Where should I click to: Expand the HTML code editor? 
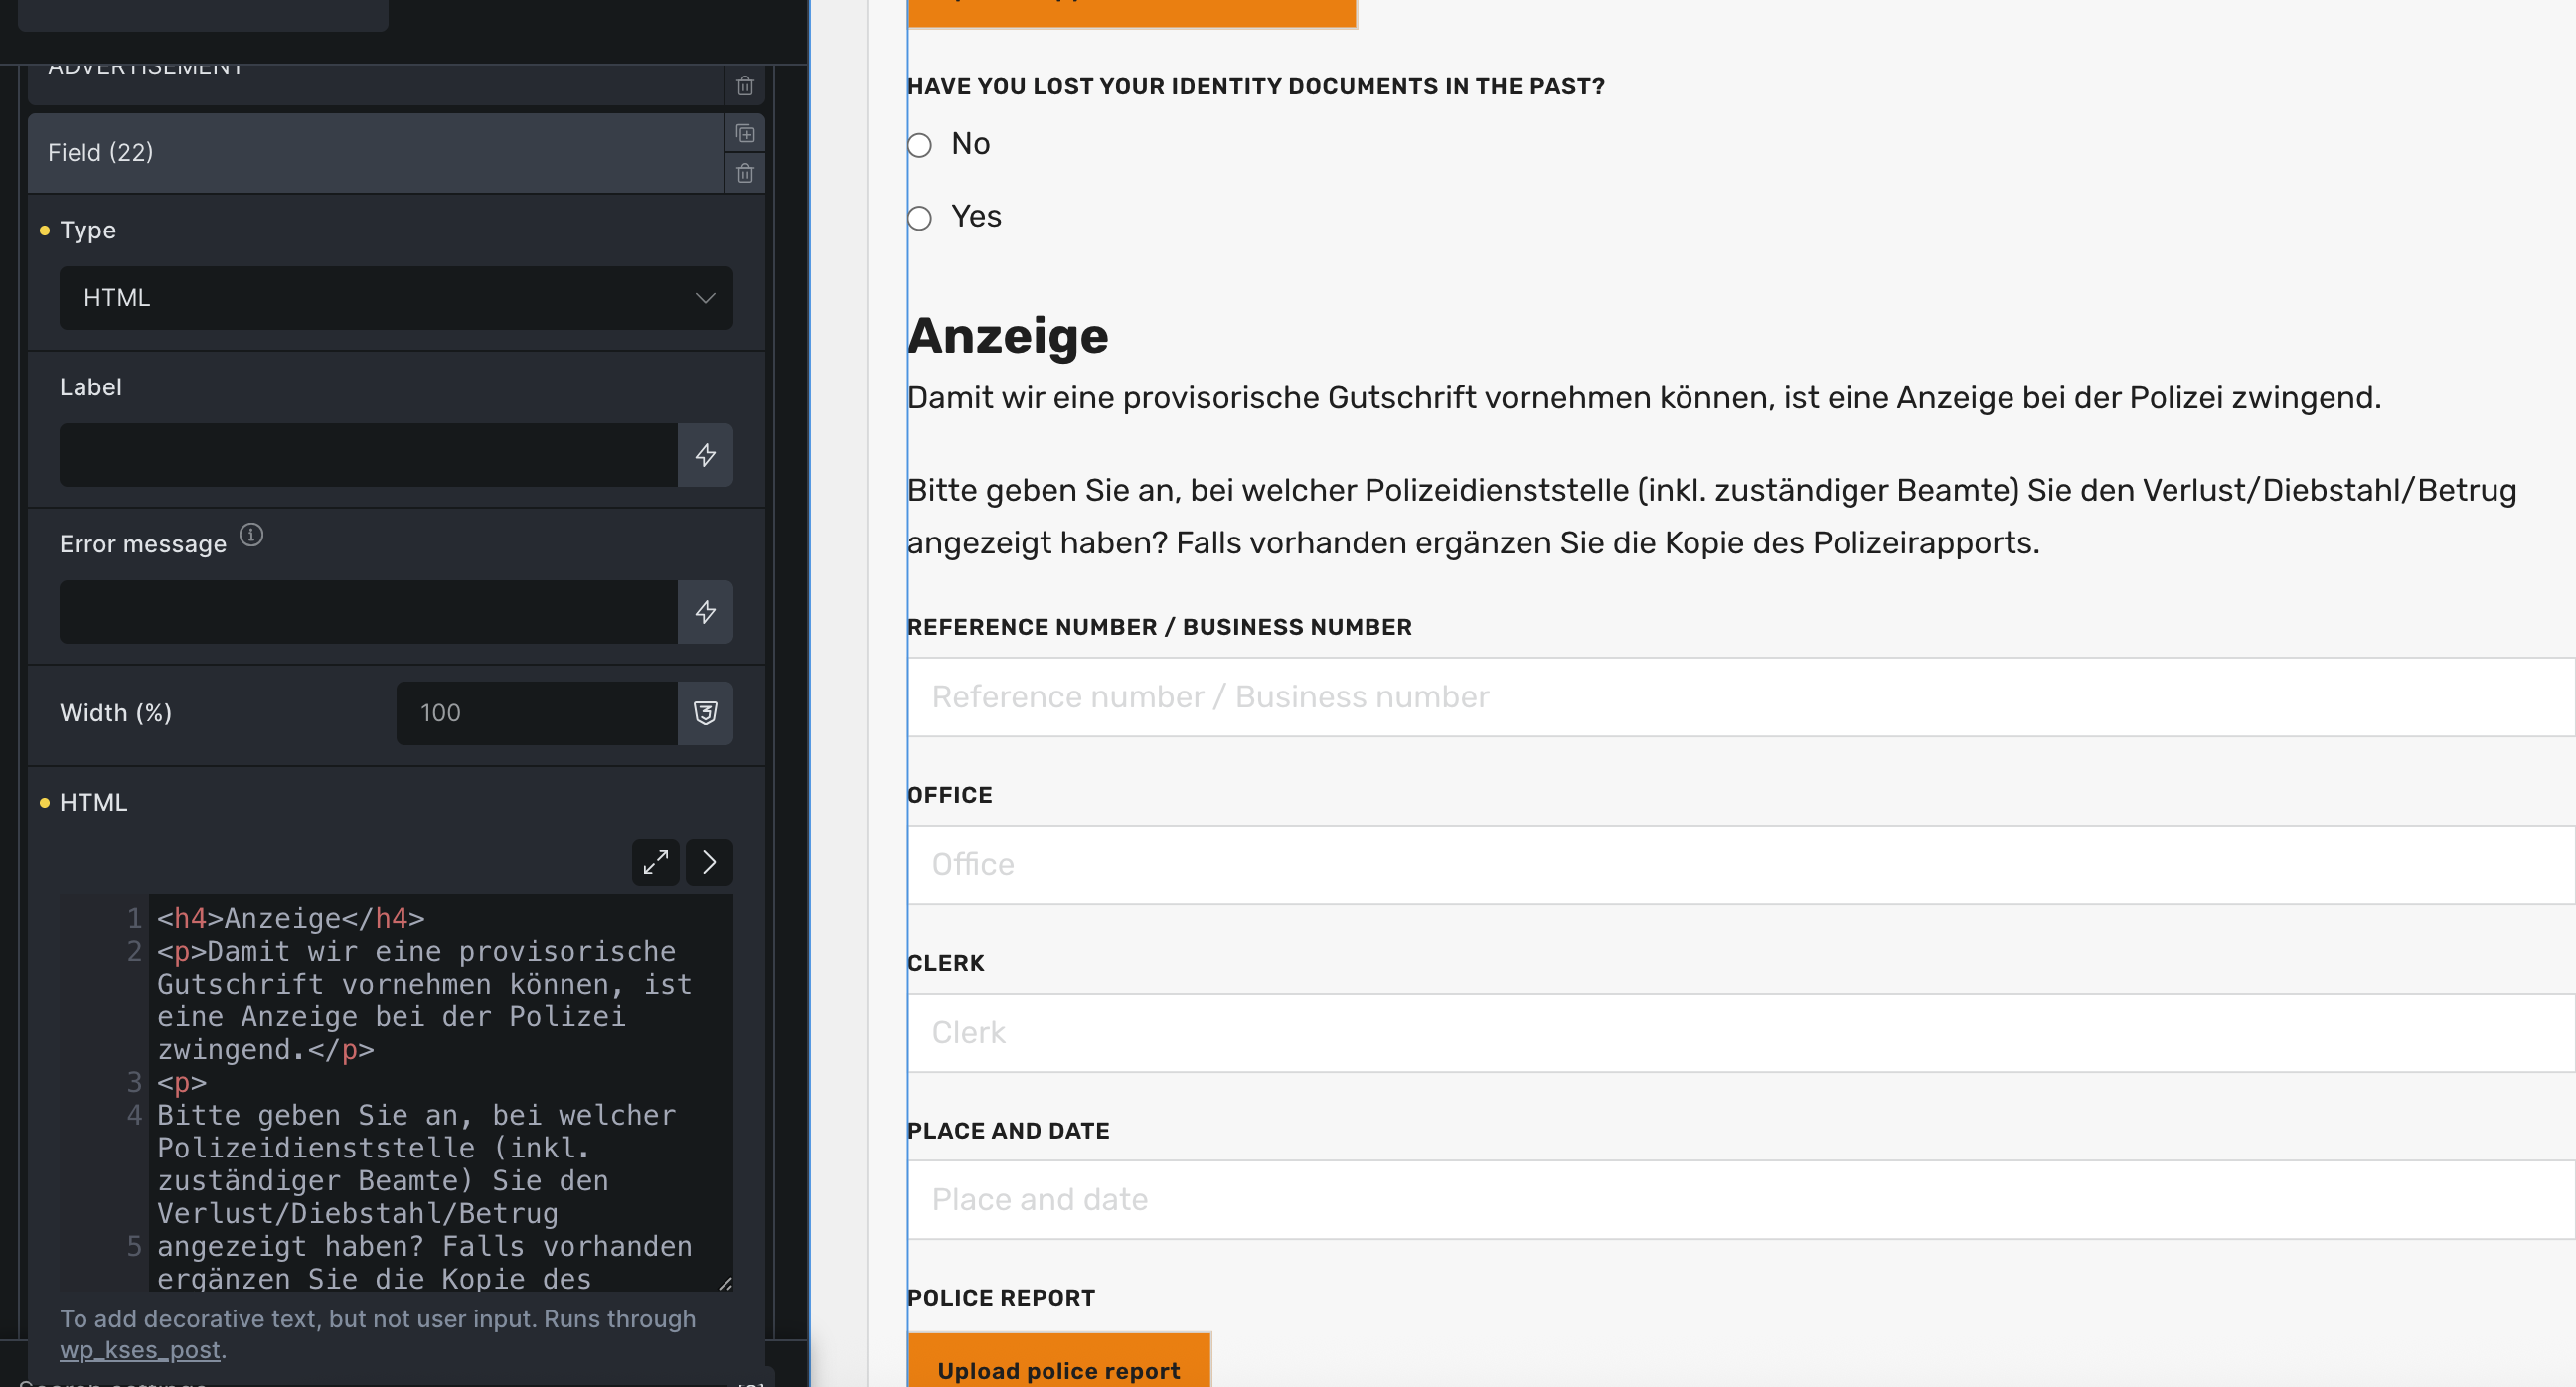(656, 862)
